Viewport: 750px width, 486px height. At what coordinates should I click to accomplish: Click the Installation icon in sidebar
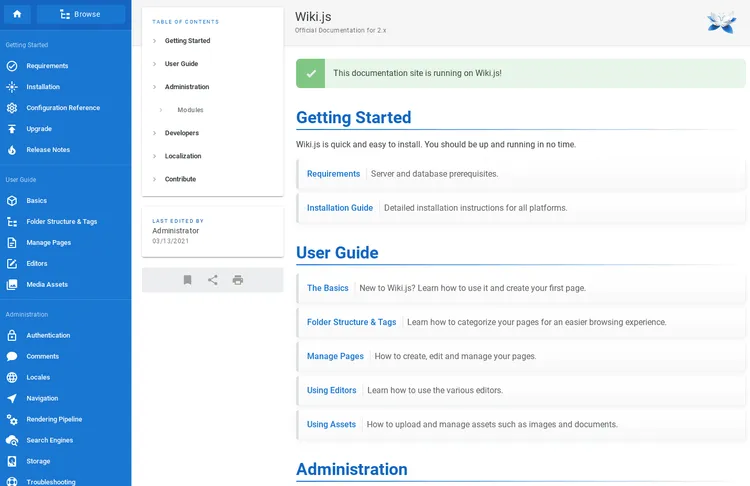[12, 87]
